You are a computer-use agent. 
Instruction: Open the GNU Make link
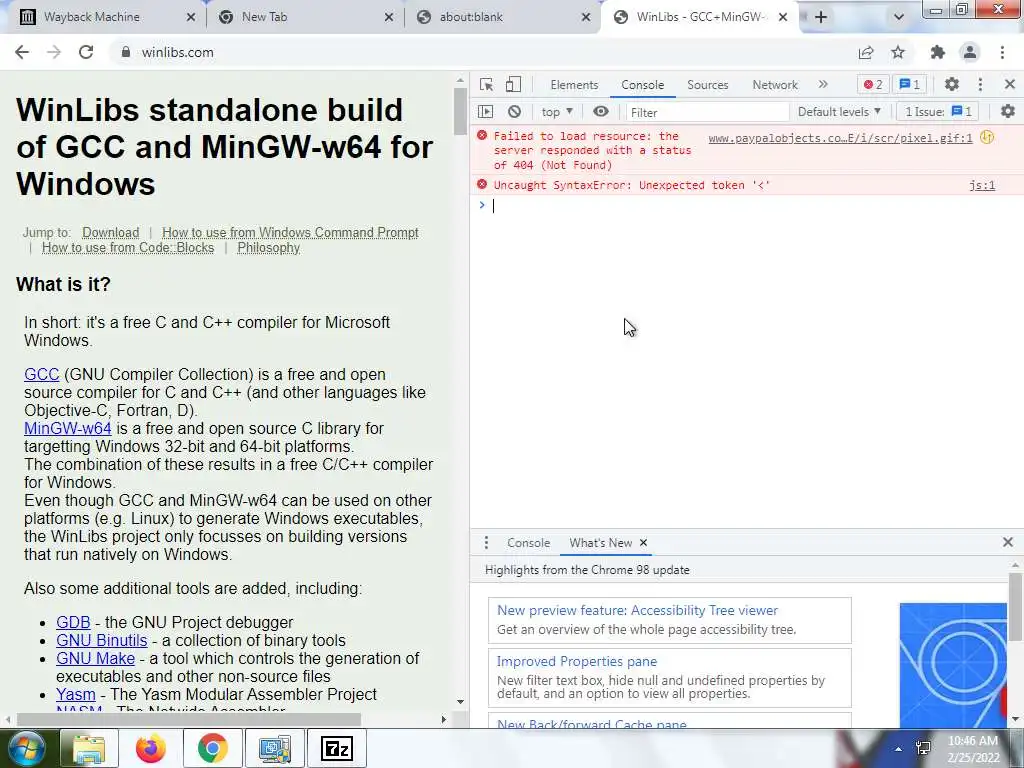click(x=95, y=658)
